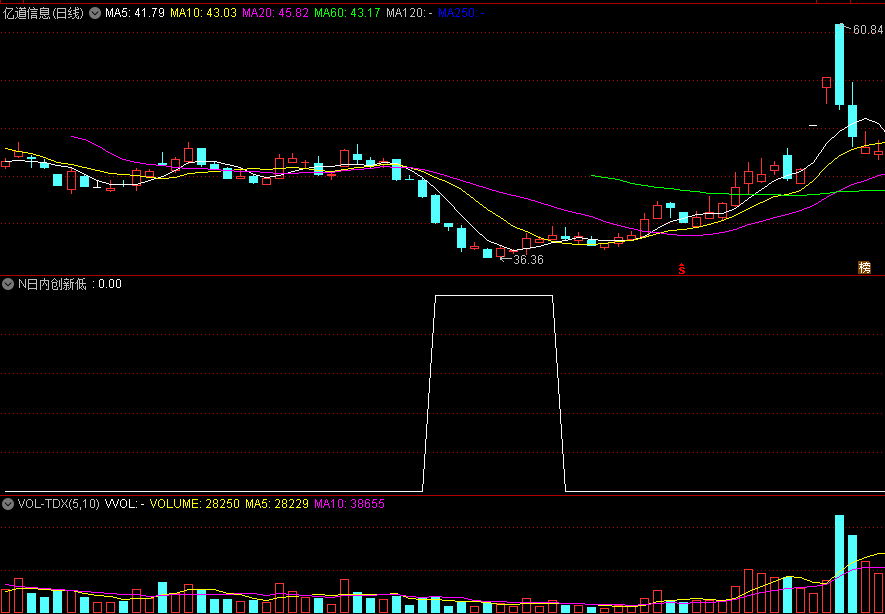Click the volume MA10: 38655 value

pyautogui.click(x=349, y=504)
